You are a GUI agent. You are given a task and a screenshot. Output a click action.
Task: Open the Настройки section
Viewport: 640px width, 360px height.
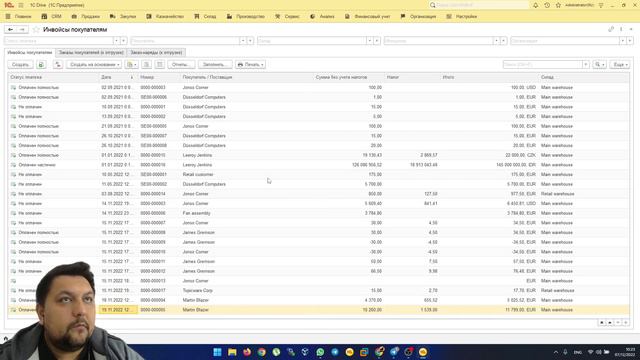[462, 16]
